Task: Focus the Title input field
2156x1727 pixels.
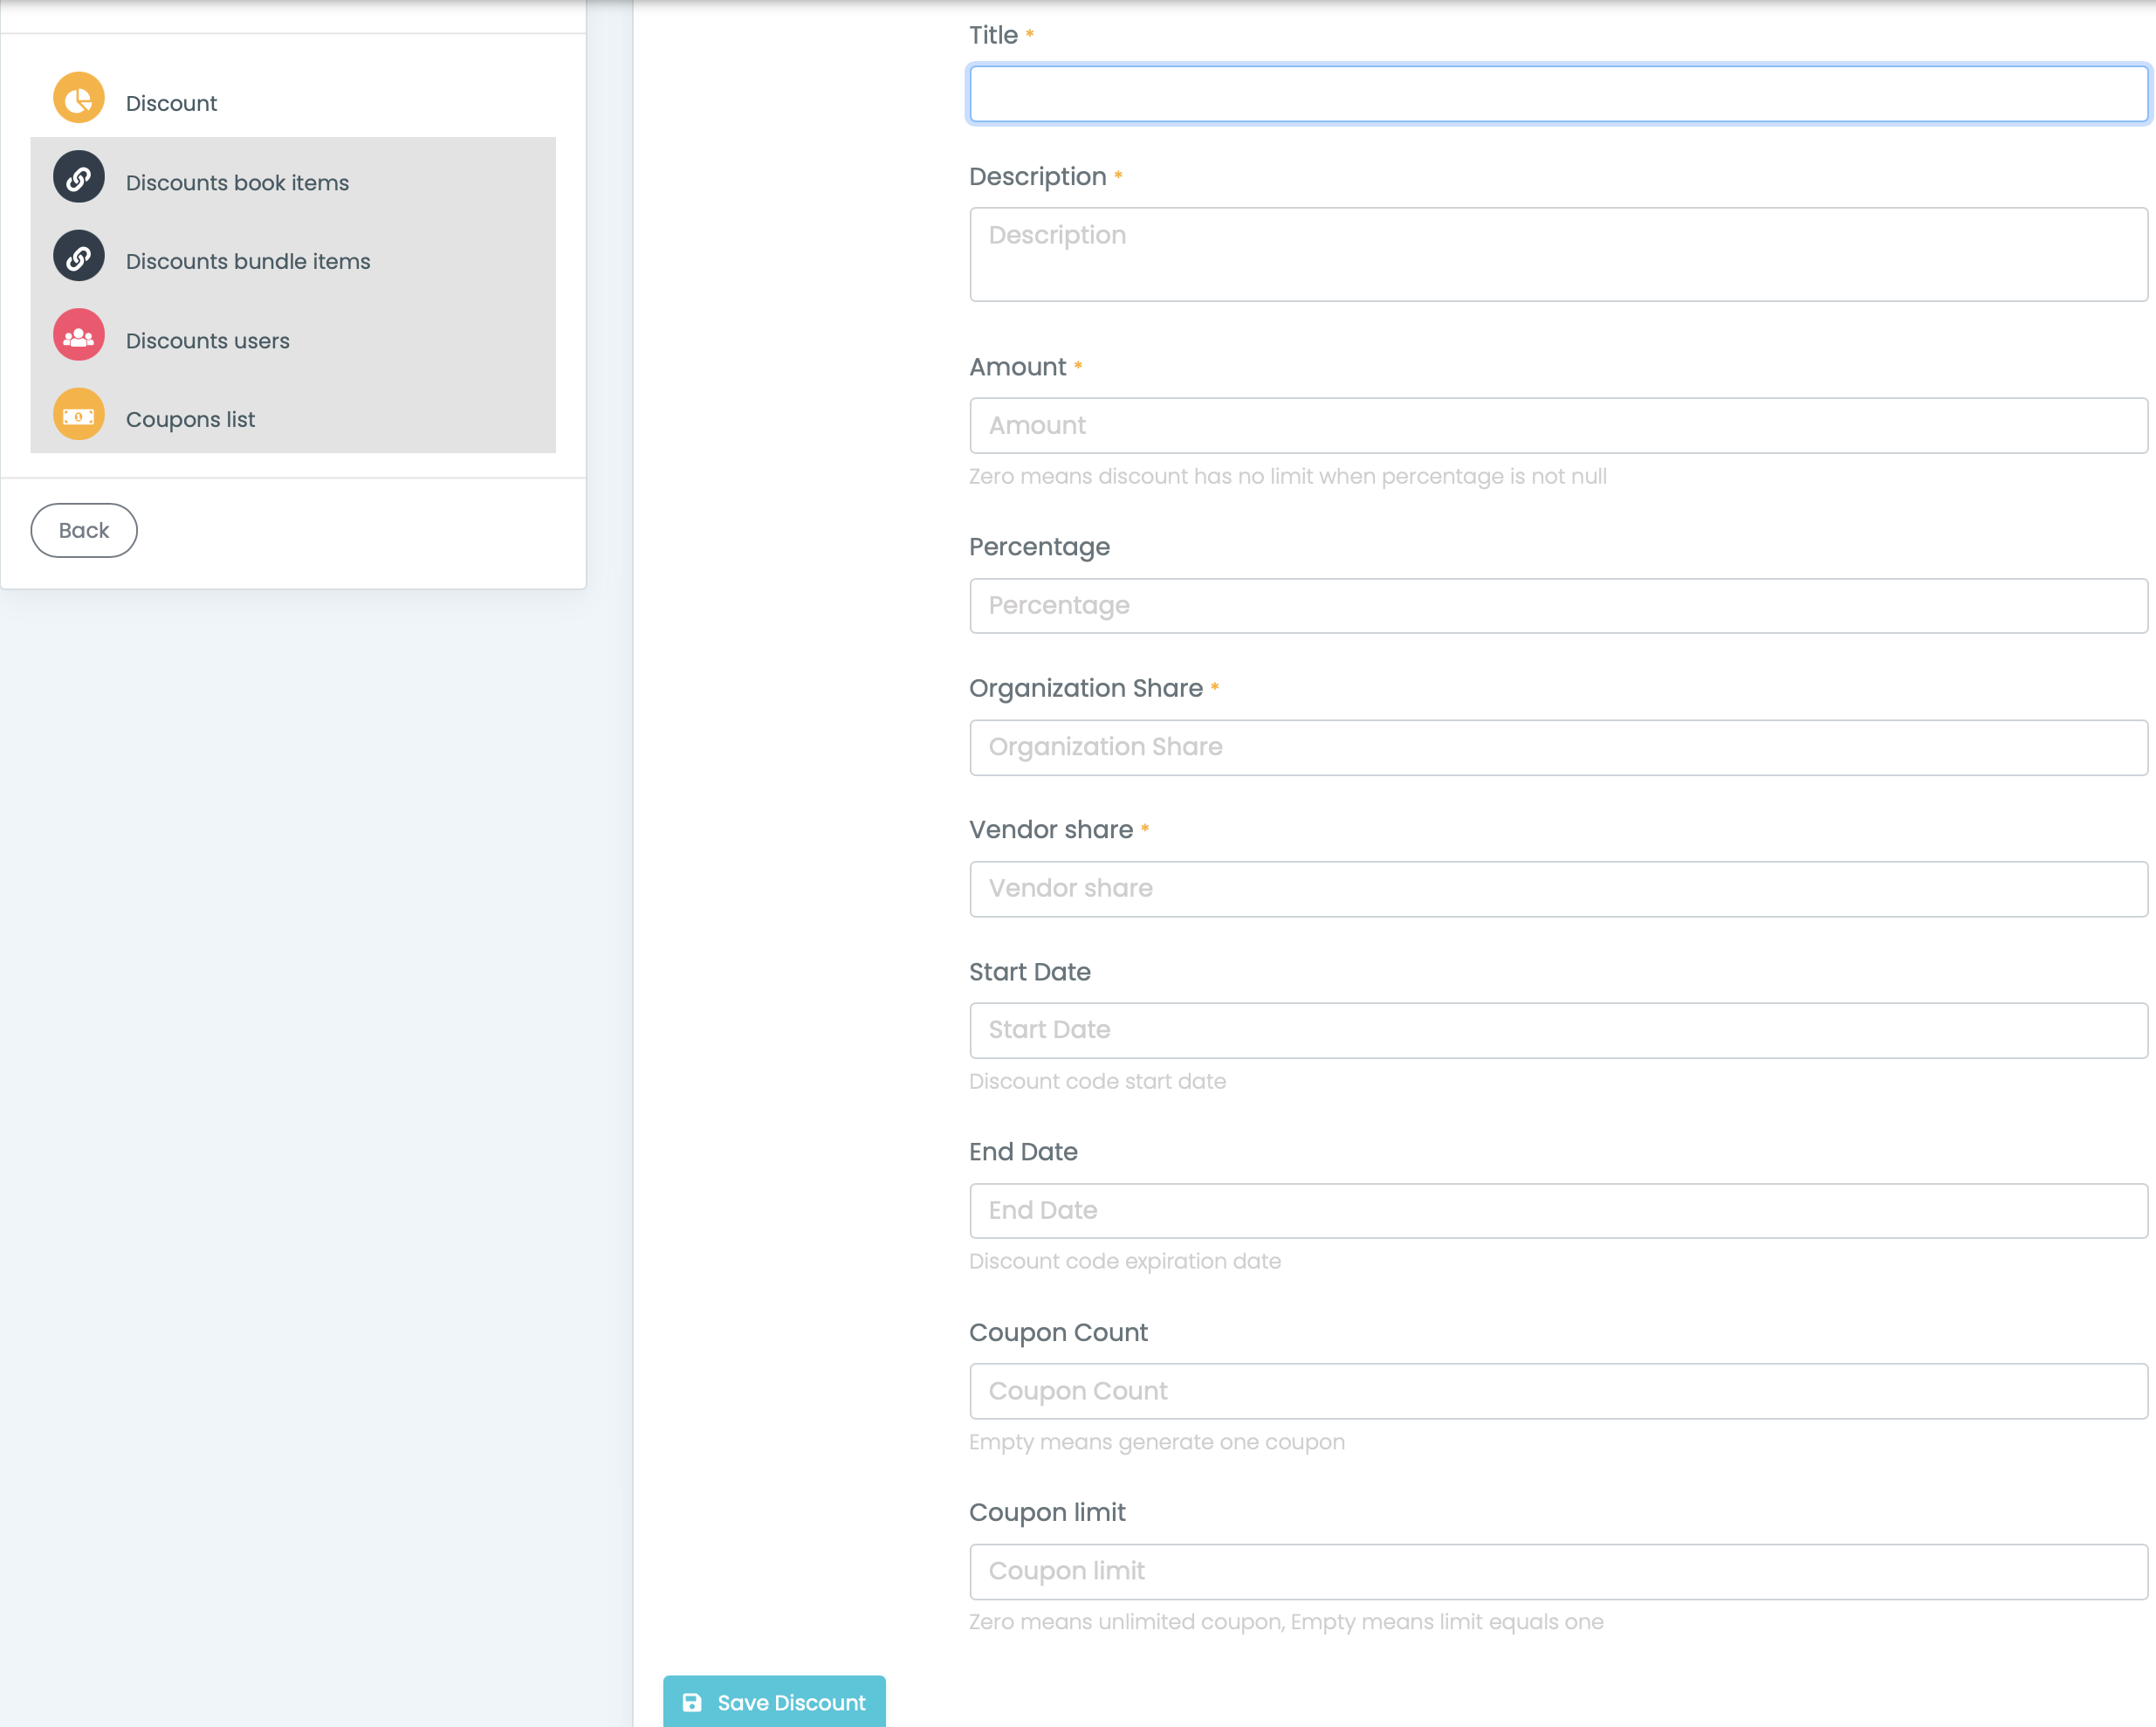Action: [x=1557, y=94]
